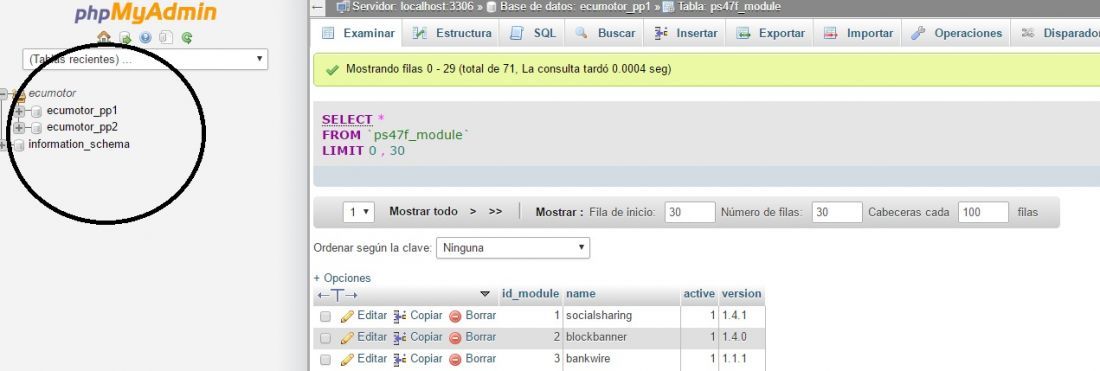Expand the ecumotor_pp2 database node
Image resolution: width=1100 pixels, height=371 pixels.
20,128
